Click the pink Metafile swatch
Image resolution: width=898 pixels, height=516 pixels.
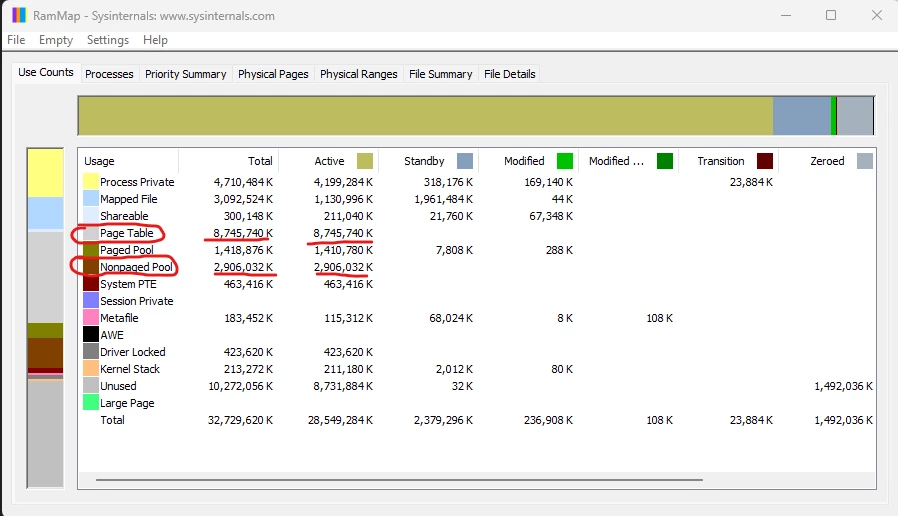pyautogui.click(x=90, y=318)
